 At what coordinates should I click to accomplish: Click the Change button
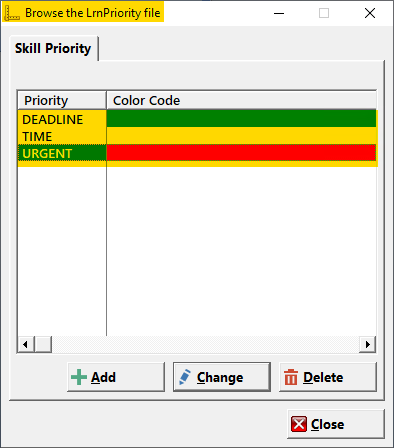222,377
